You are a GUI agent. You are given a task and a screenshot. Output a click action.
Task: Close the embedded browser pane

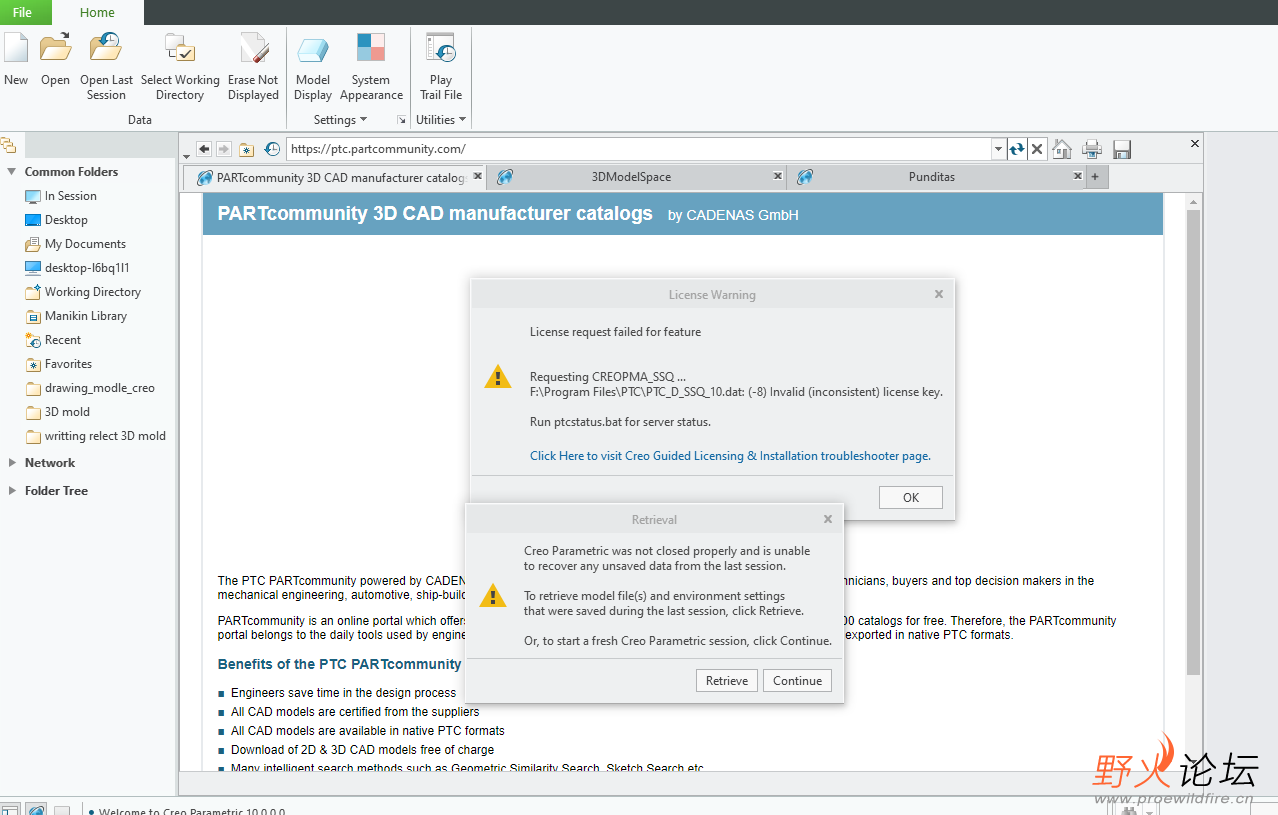(x=1194, y=144)
